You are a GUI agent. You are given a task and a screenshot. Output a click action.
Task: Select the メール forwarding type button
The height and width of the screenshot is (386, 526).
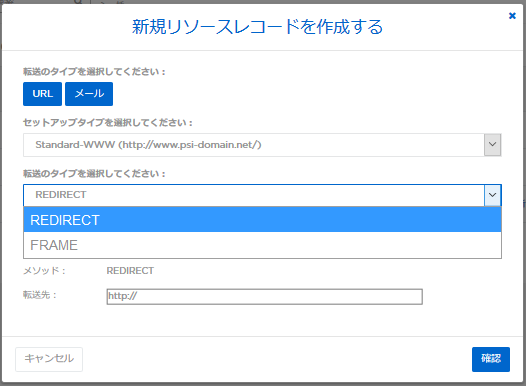click(89, 94)
